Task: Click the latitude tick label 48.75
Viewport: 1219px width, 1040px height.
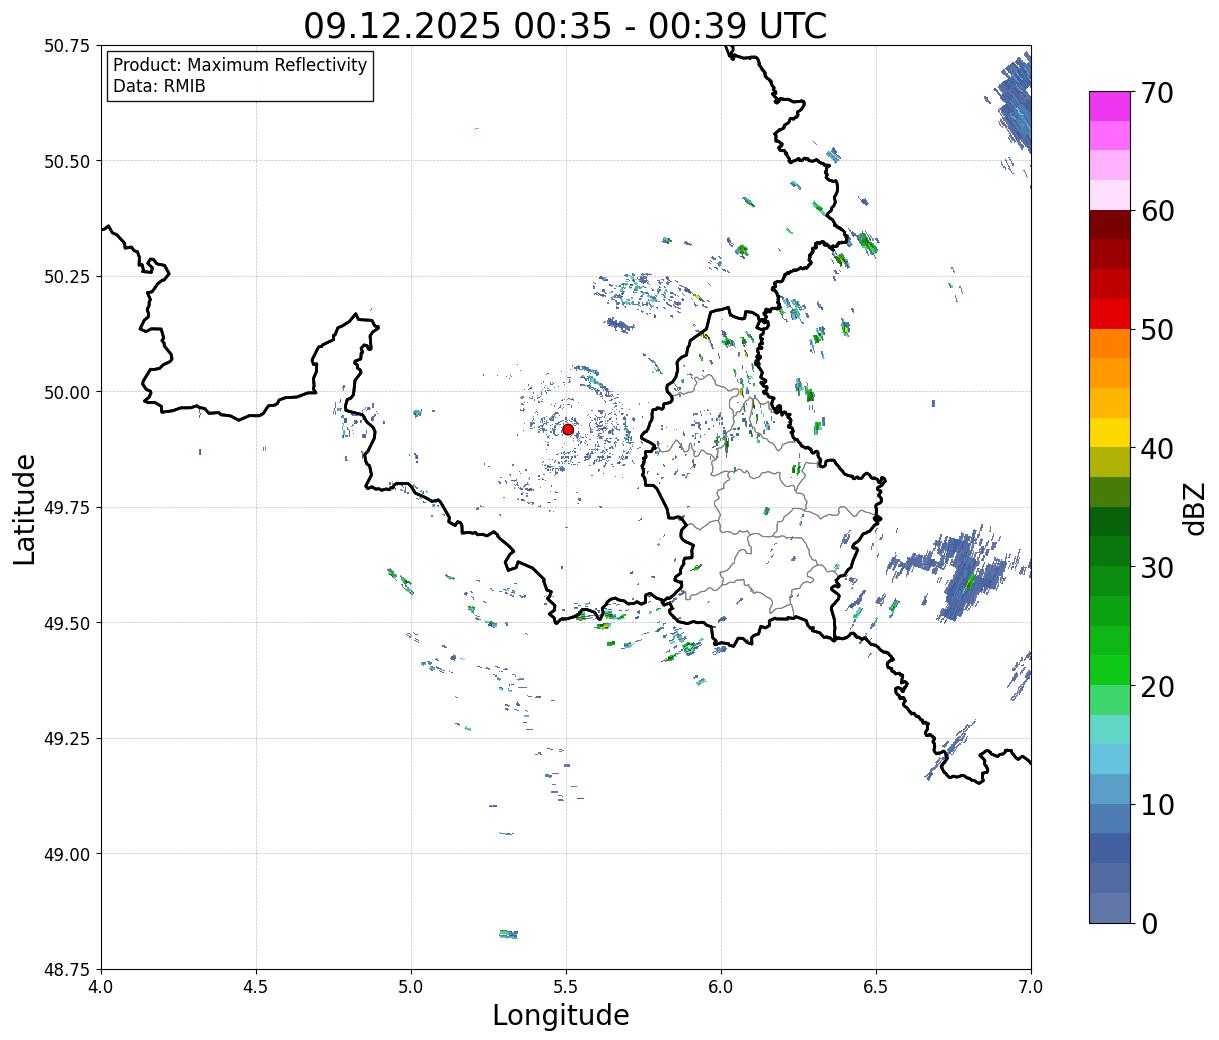Action: pyautogui.click(x=66, y=969)
